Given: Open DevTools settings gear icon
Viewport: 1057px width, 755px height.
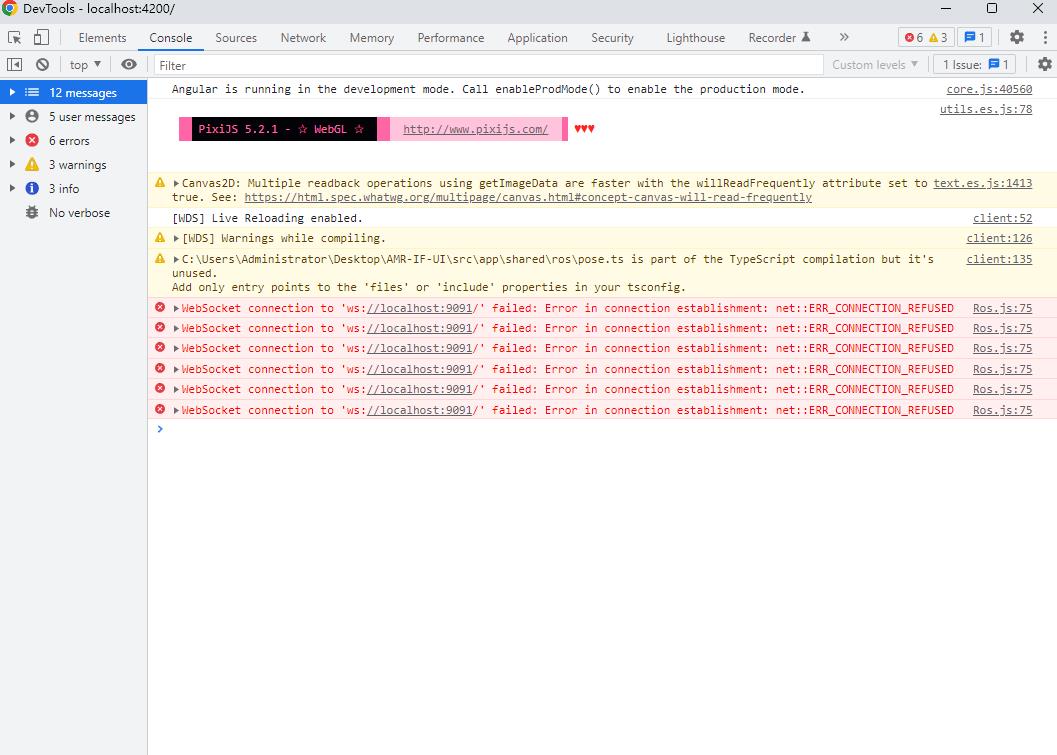Looking at the screenshot, I should click(x=1017, y=38).
